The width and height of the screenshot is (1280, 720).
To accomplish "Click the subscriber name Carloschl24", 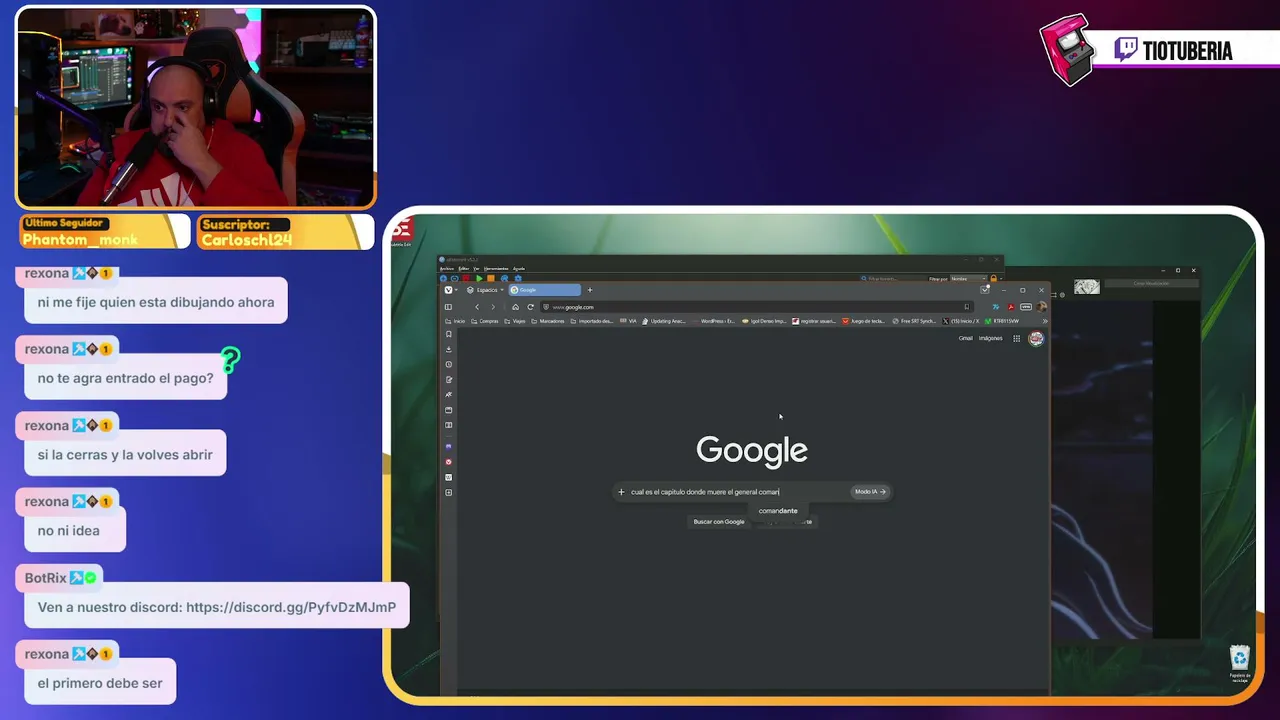I will [247, 240].
